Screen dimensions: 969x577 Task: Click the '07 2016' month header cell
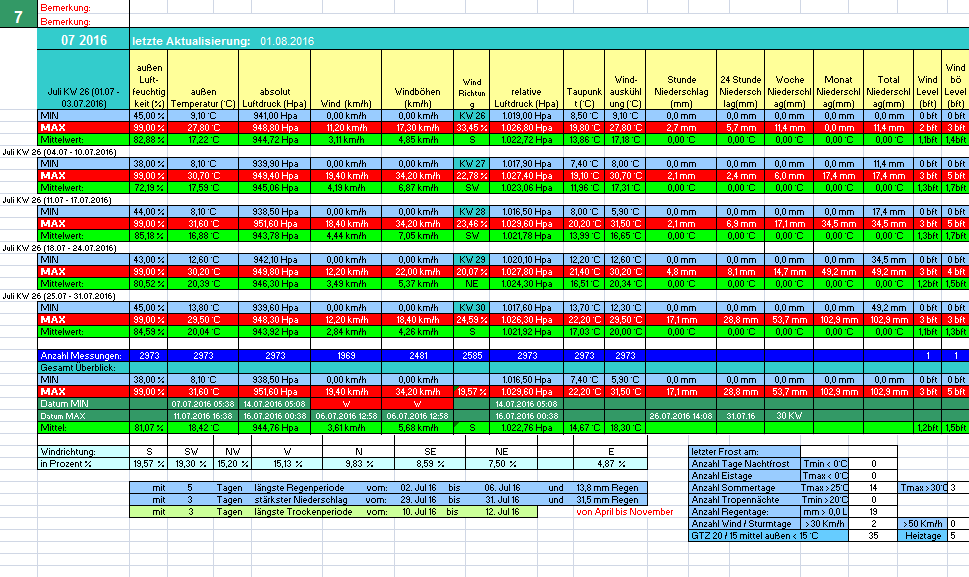click(x=83, y=40)
